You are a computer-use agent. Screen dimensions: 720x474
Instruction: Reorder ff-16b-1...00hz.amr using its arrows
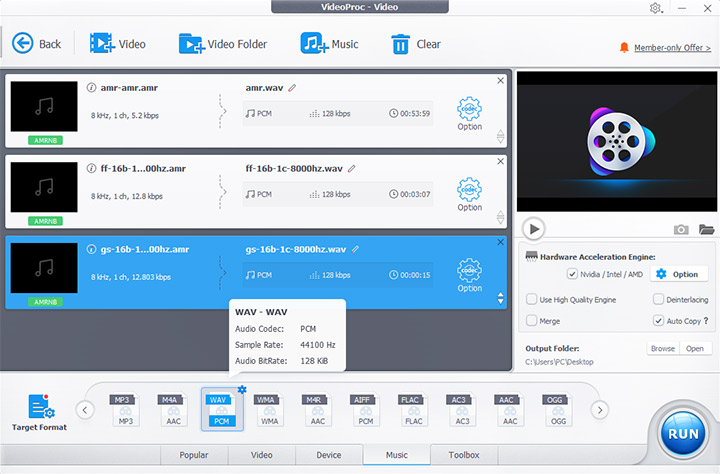click(x=501, y=217)
